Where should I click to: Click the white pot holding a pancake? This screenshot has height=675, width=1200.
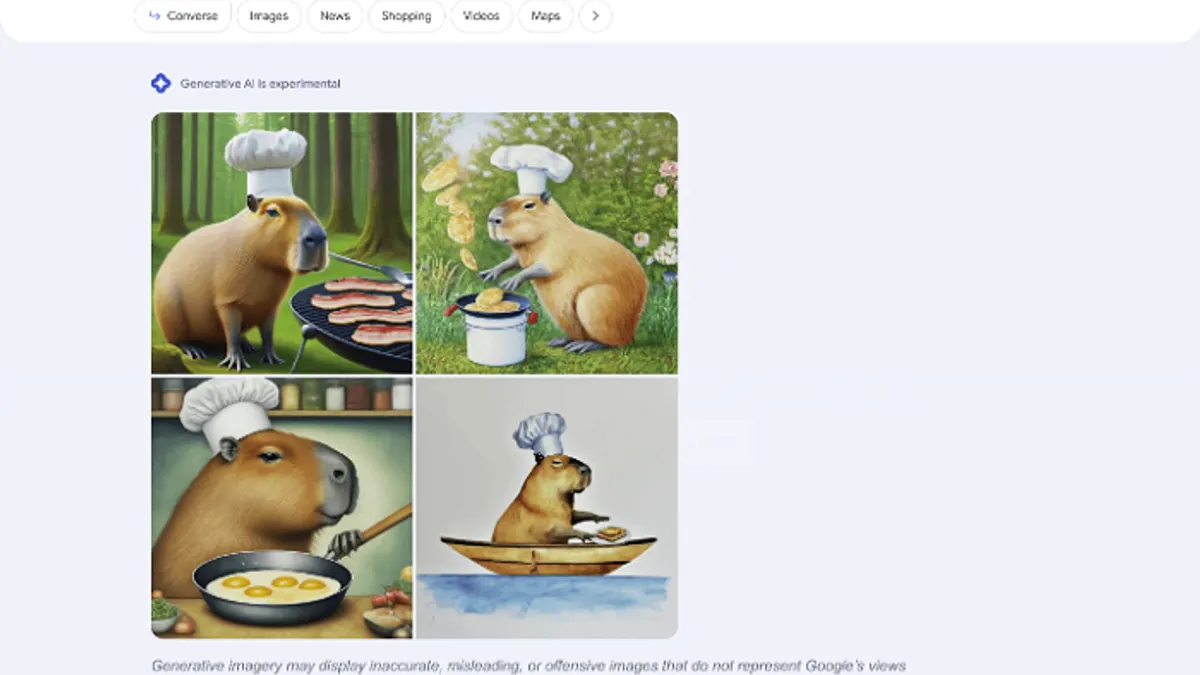pos(495,328)
